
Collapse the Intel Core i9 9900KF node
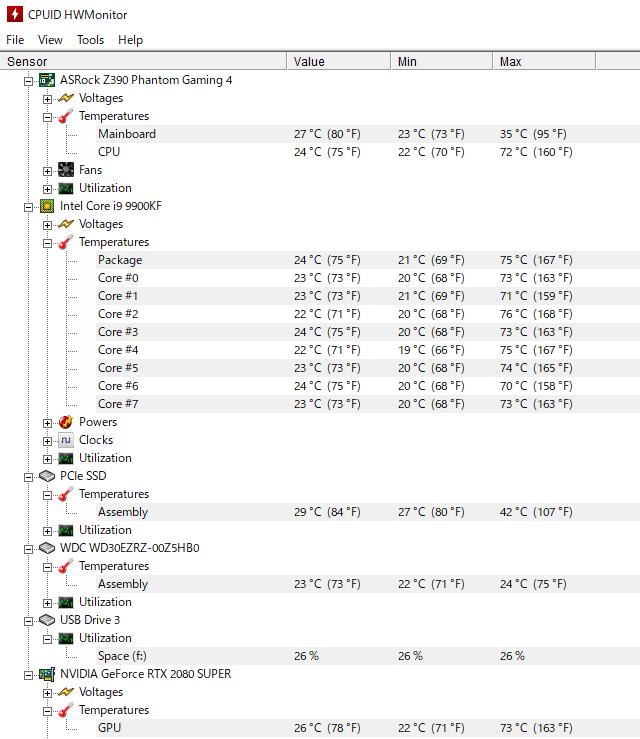29,207
